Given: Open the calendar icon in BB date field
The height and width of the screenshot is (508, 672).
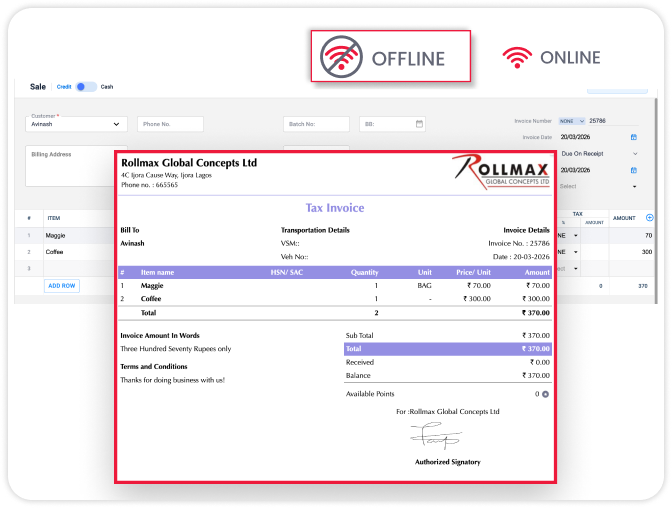Looking at the screenshot, I should click(x=419, y=124).
